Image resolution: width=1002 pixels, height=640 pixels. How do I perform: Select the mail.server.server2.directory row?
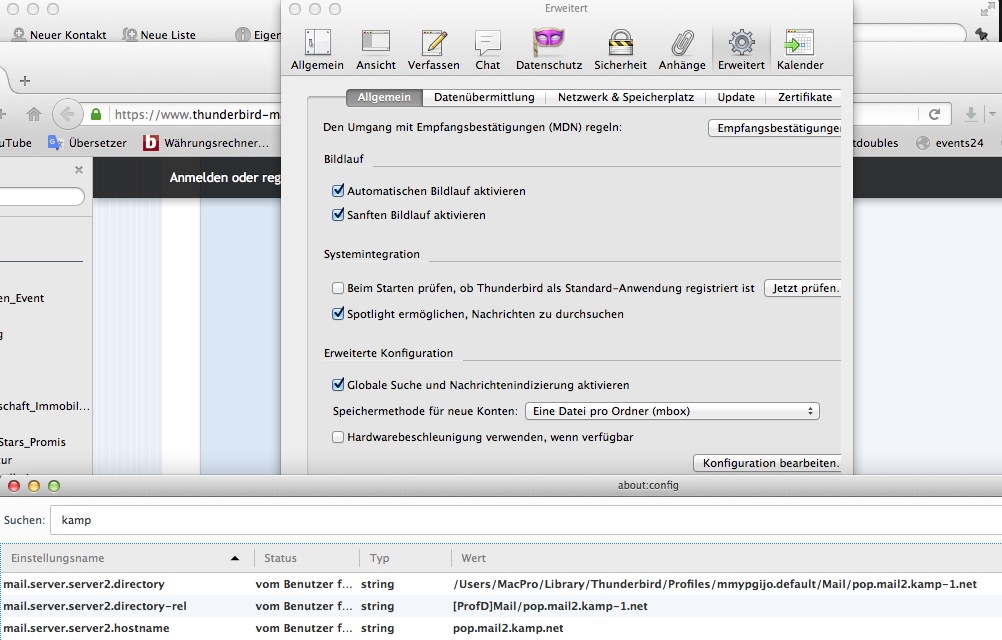(501, 584)
